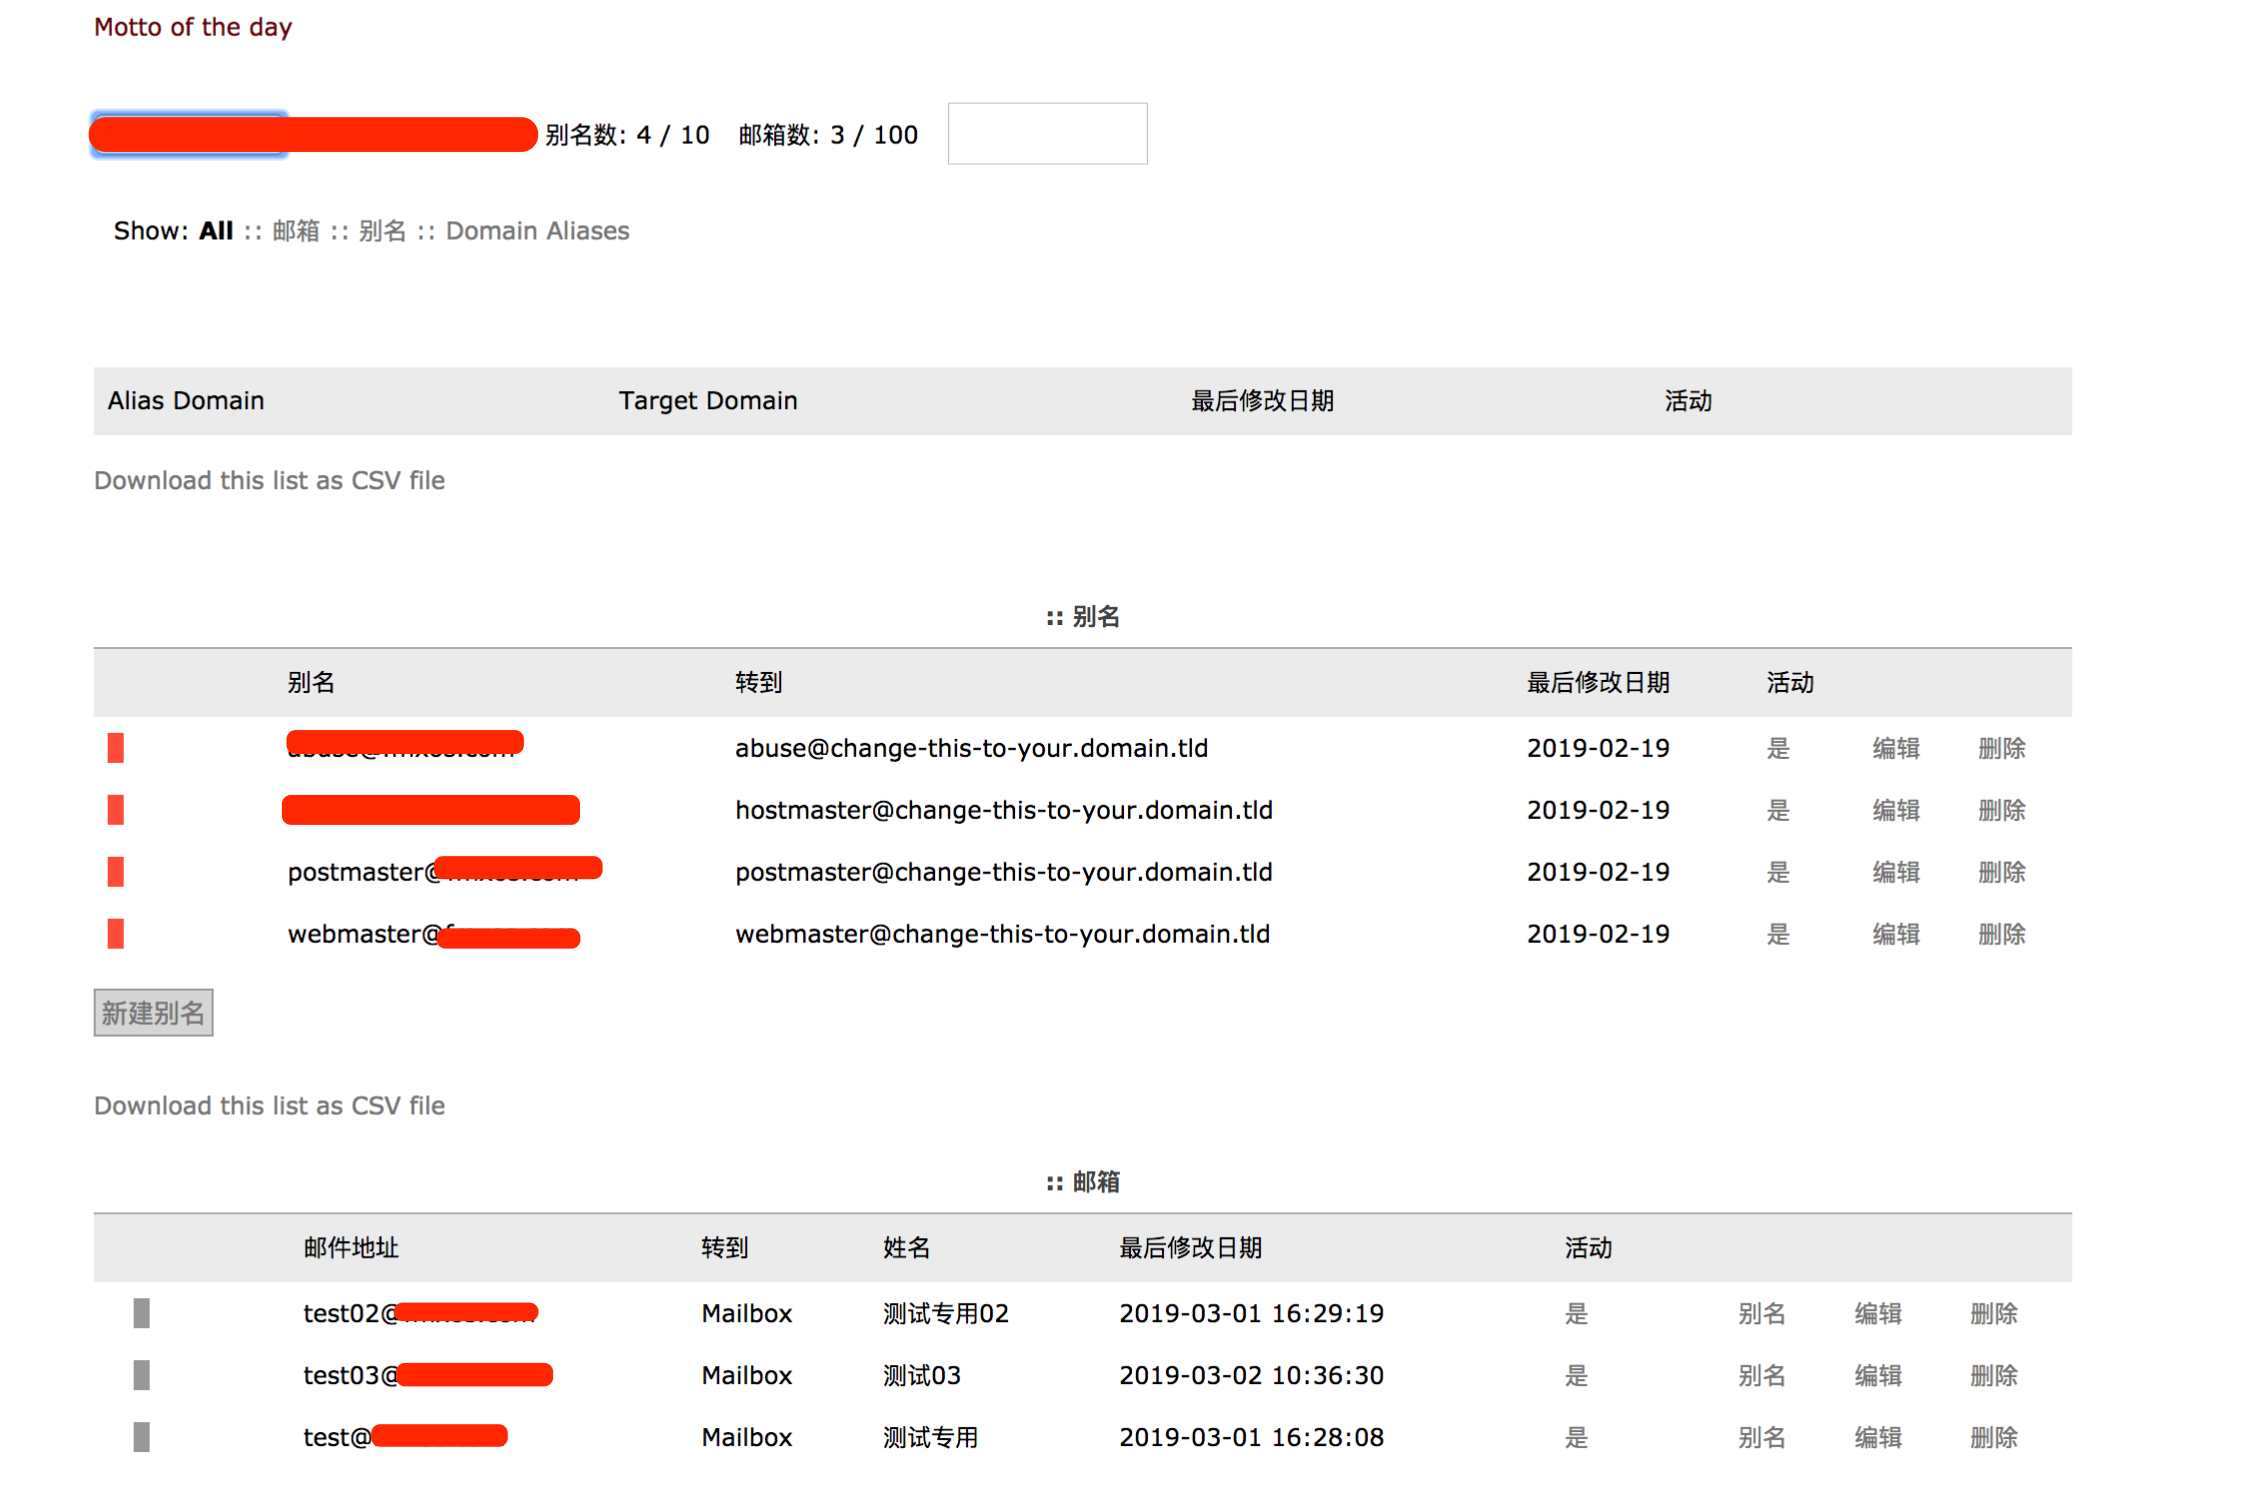Viewport: 2248px width, 1492px height.
Task: Toggle active status 是 for abuse alias
Action: (x=1777, y=748)
